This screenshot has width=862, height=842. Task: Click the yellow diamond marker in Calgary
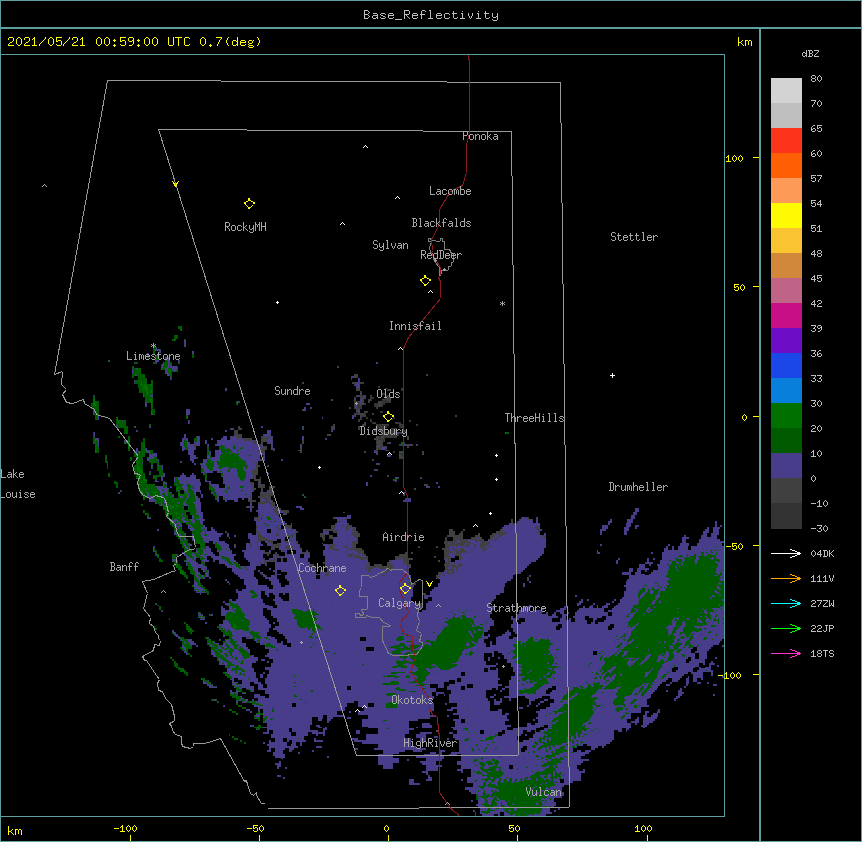point(405,589)
